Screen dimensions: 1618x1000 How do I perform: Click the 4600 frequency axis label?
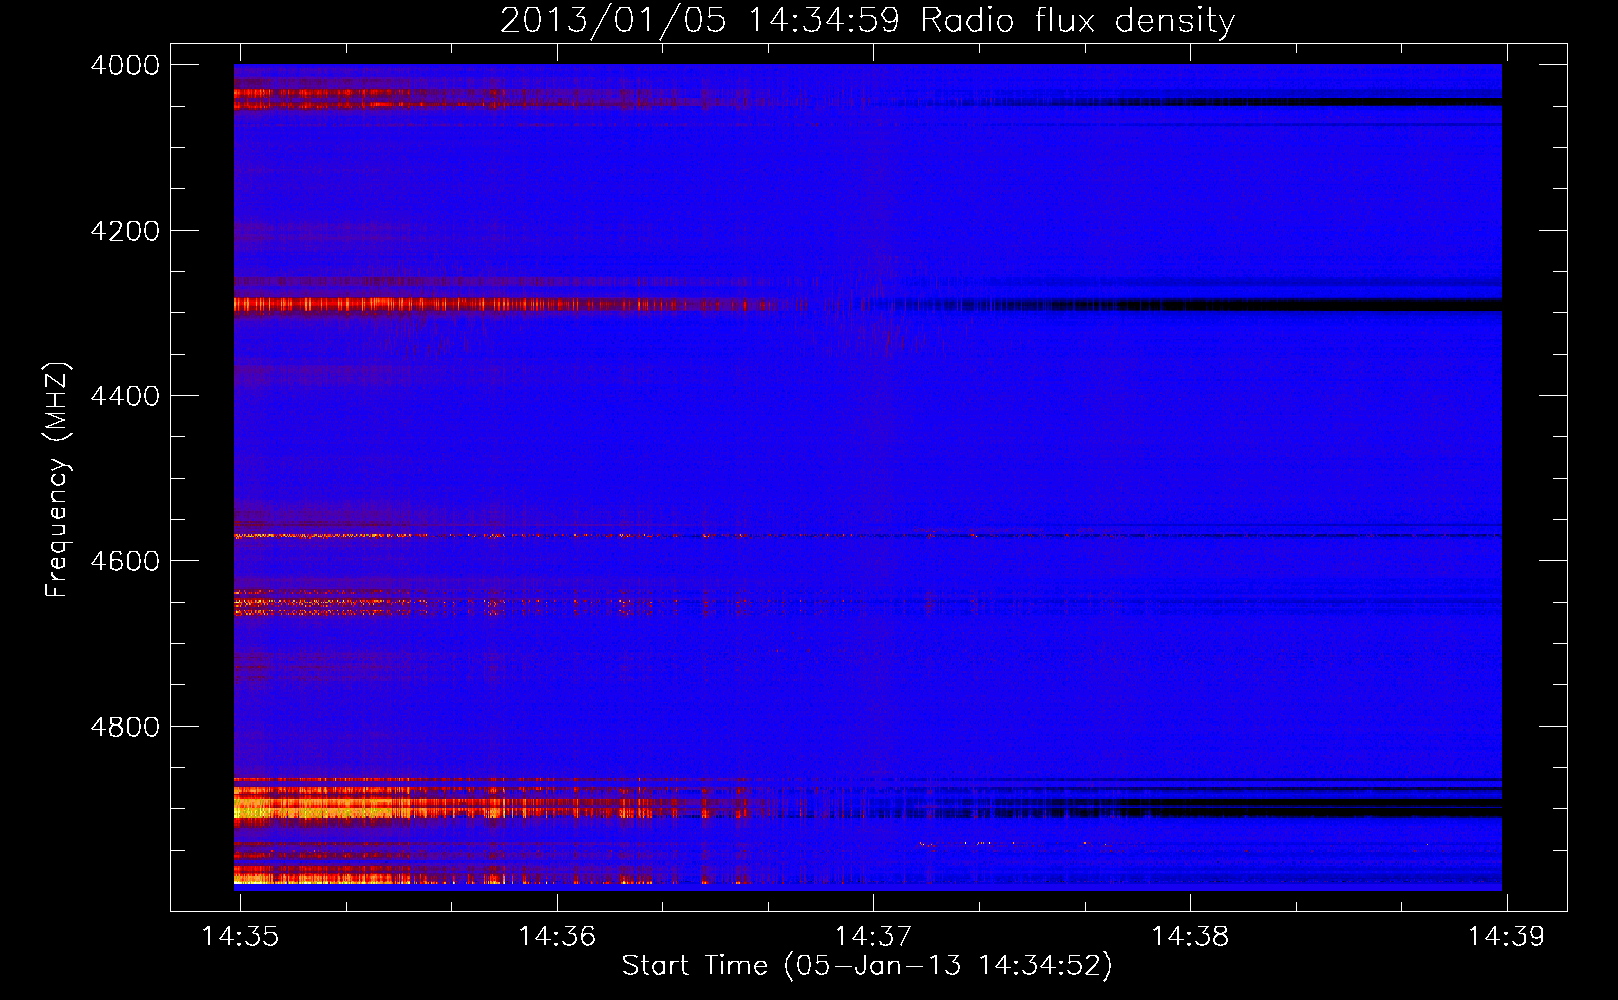(125, 561)
